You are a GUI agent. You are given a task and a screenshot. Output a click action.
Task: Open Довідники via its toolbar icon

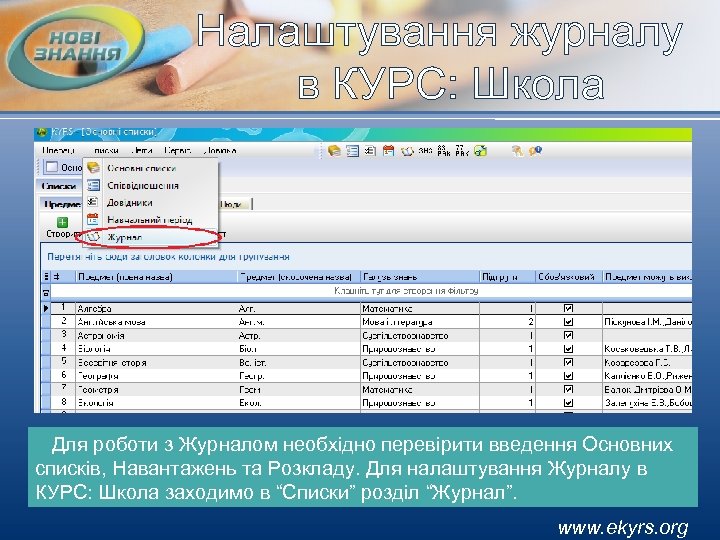click(370, 151)
